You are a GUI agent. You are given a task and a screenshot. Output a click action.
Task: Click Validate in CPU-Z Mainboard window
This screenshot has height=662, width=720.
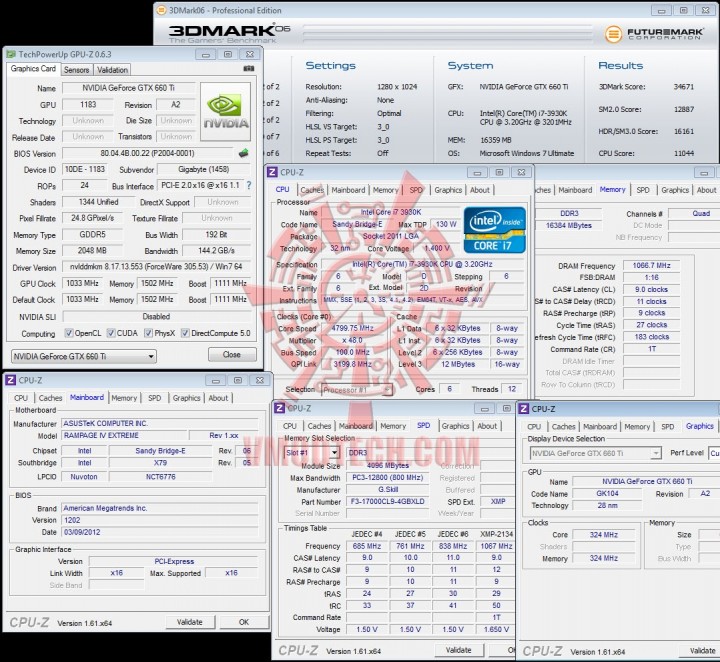click(x=190, y=622)
